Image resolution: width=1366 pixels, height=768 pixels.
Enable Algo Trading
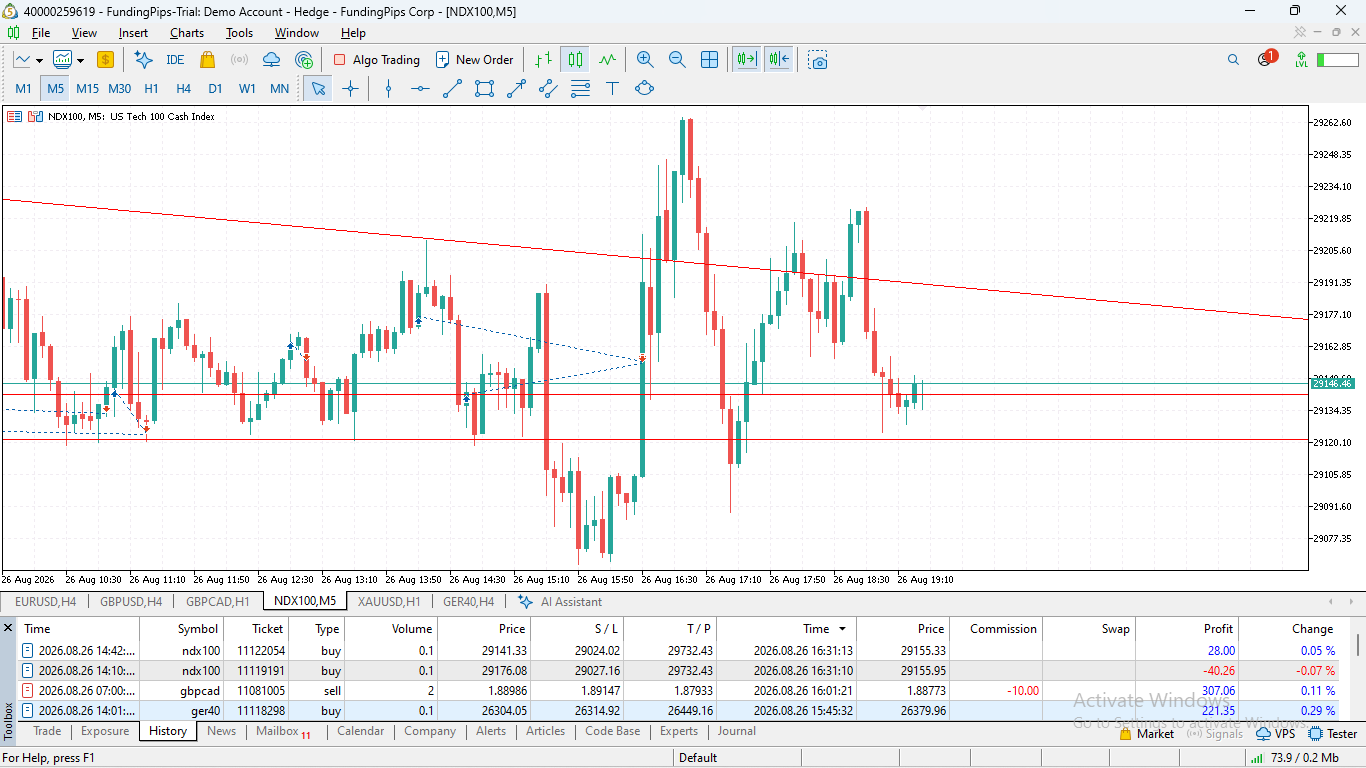(376, 60)
